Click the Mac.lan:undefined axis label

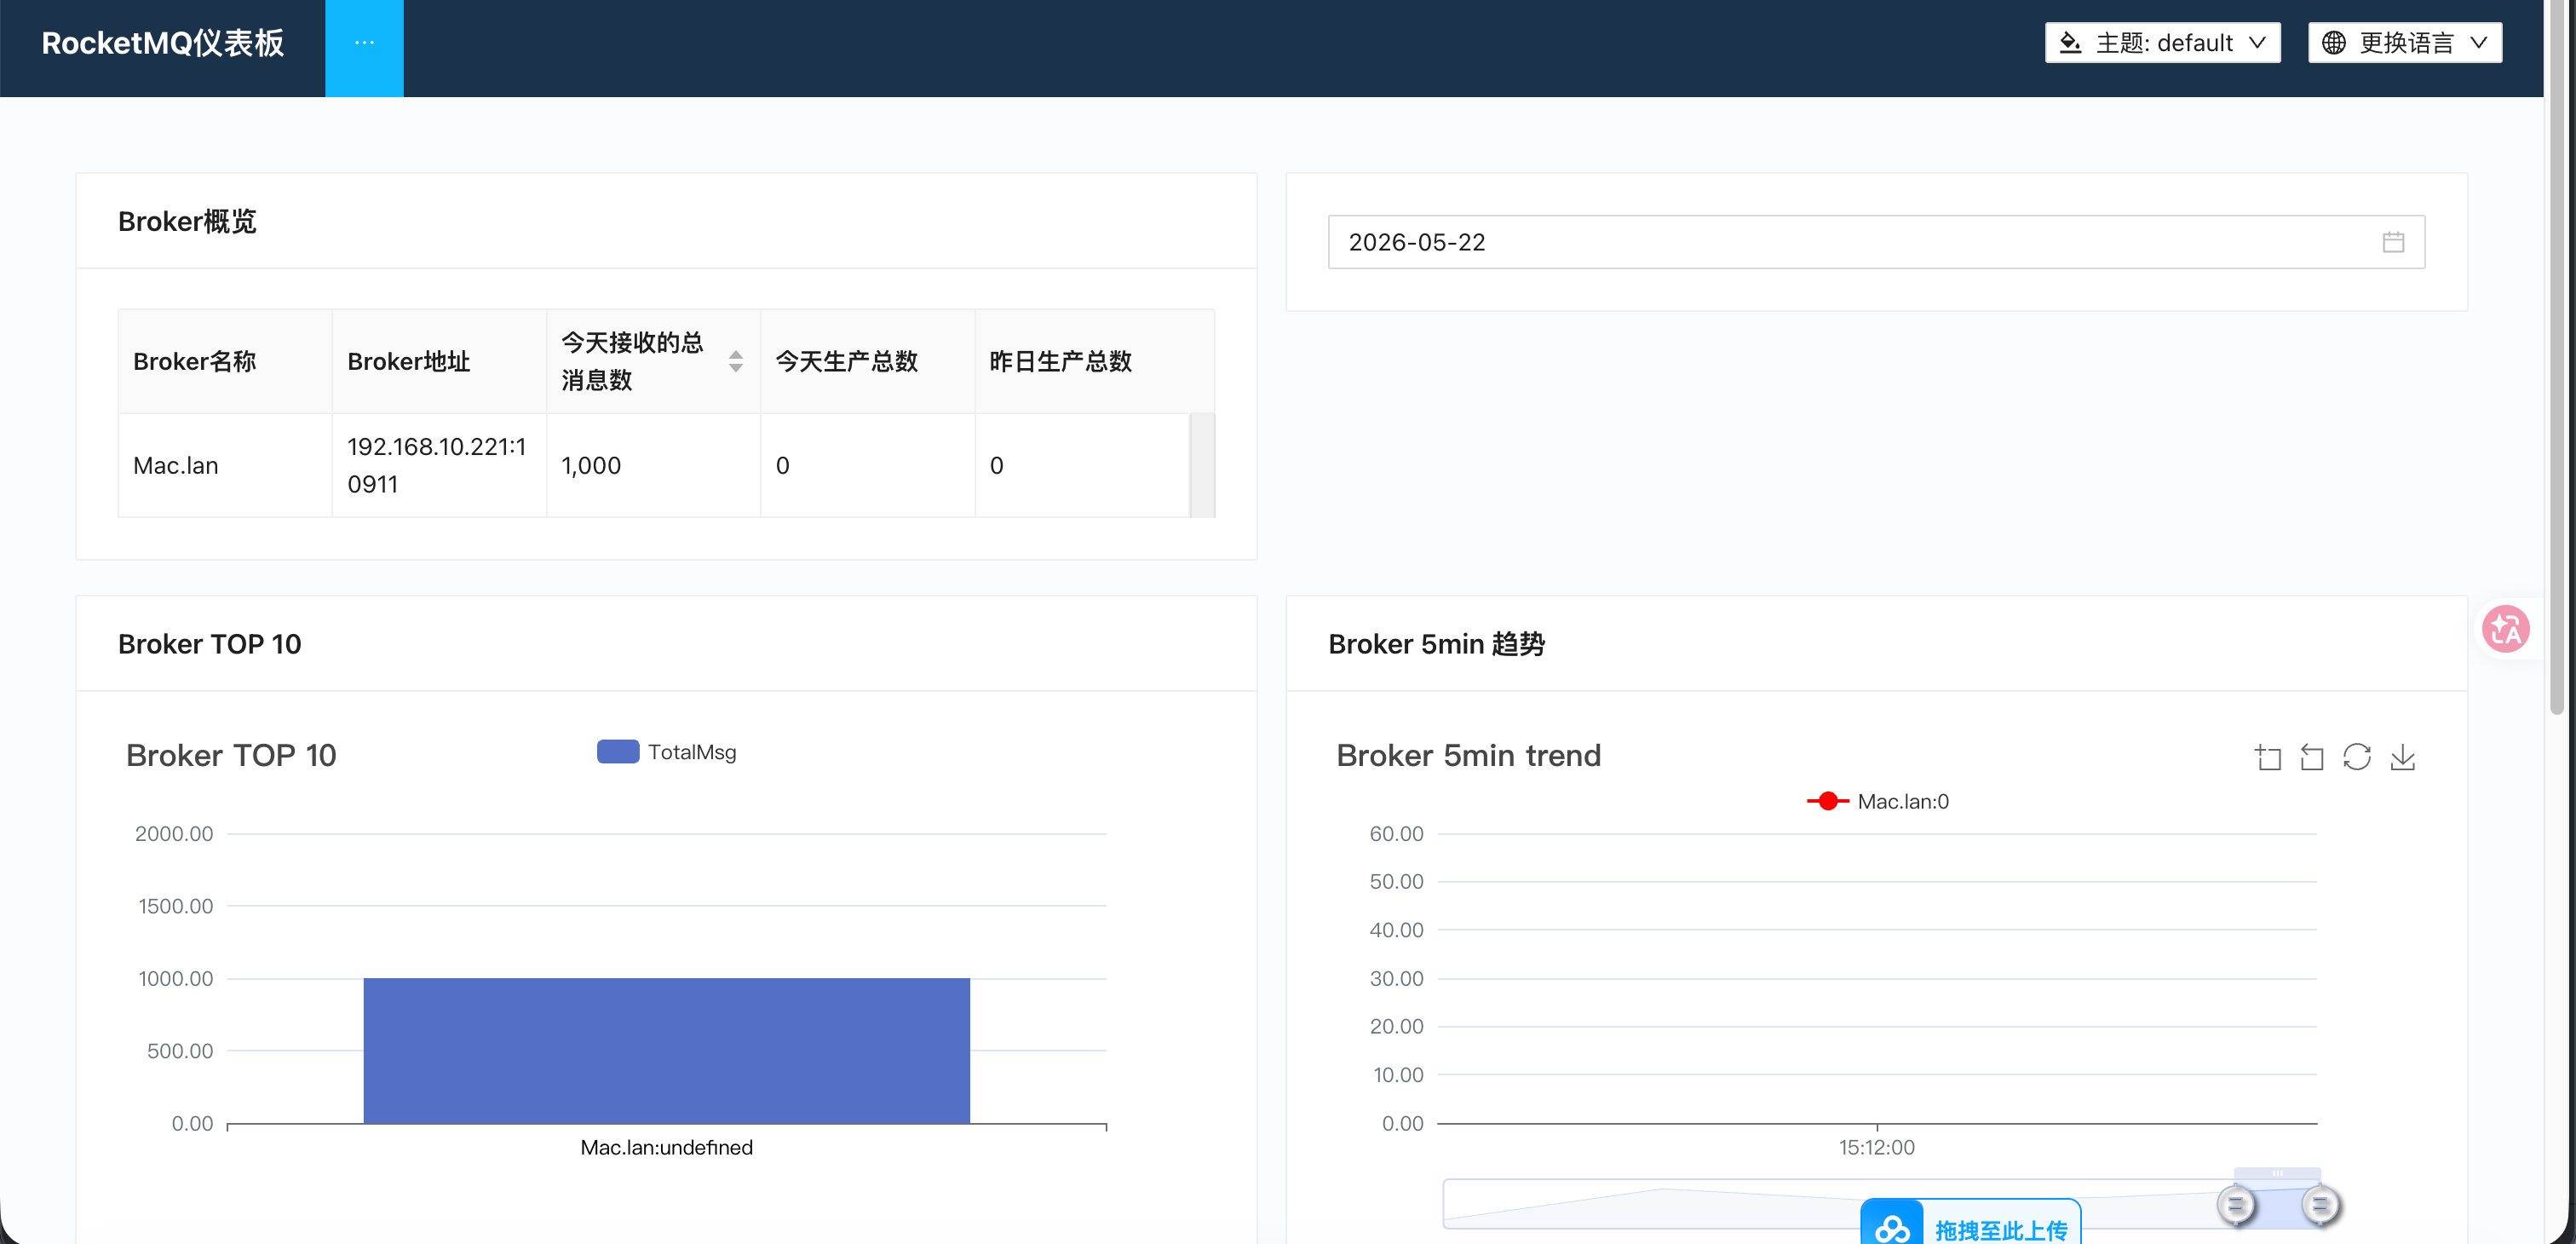tap(666, 1147)
